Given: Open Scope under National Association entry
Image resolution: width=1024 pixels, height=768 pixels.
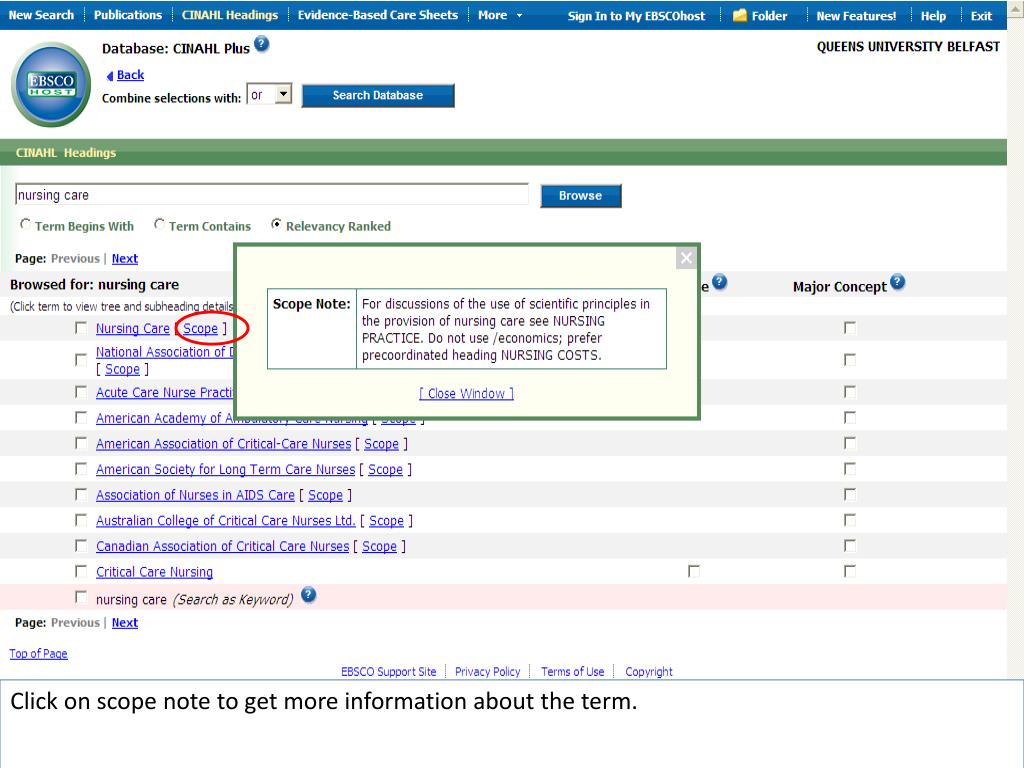Looking at the screenshot, I should click(x=122, y=370).
